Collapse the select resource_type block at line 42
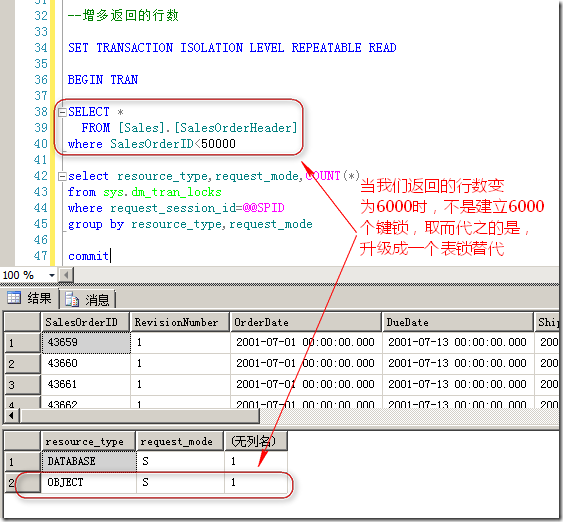Viewport: 563px width, 522px height. click(x=62, y=176)
